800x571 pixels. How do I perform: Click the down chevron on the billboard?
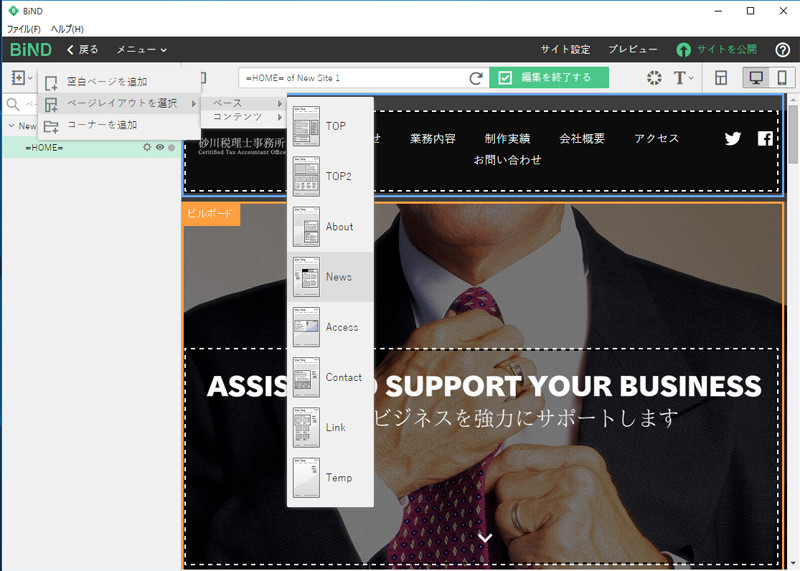pos(485,537)
